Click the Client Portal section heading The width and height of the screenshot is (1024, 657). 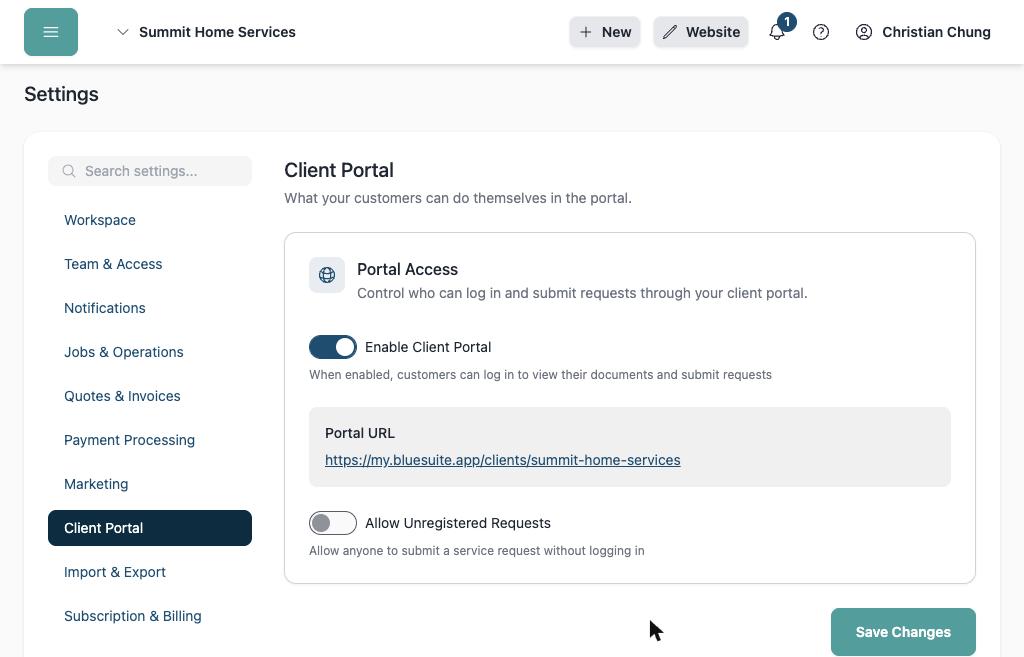click(339, 170)
